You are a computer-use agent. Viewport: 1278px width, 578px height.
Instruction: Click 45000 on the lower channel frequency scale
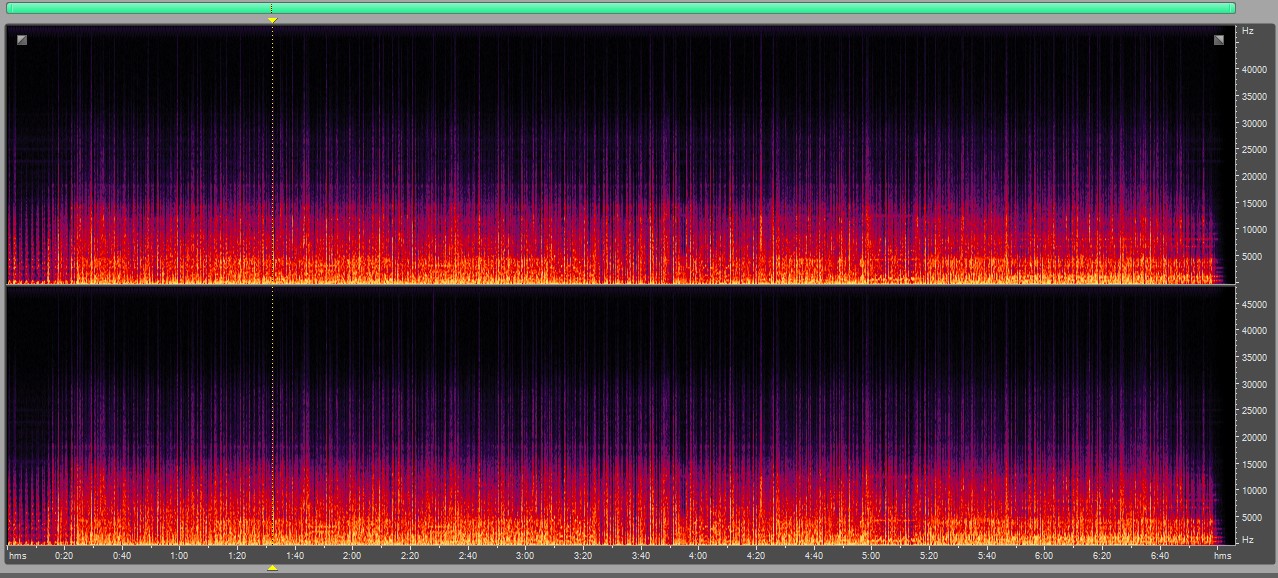tap(1254, 304)
